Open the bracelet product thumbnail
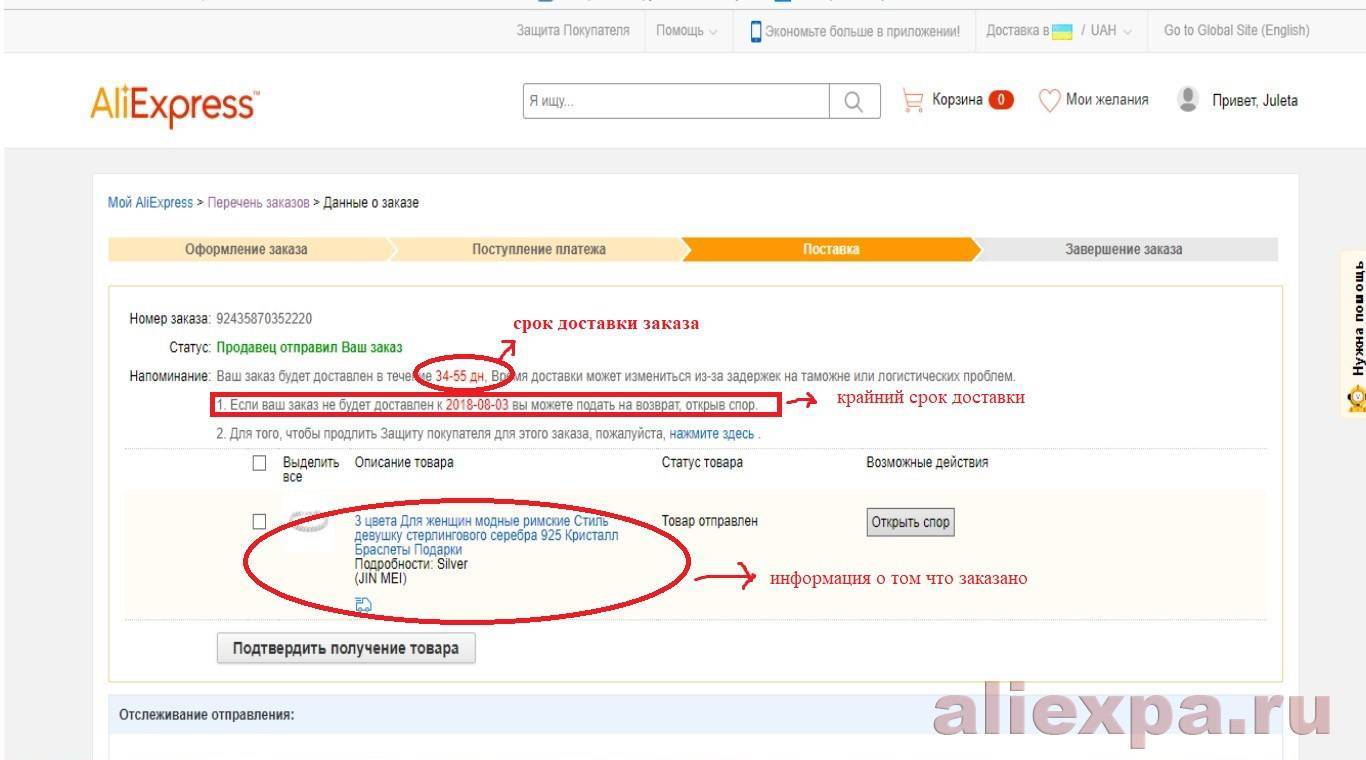This screenshot has width=1366, height=760. coord(309,521)
